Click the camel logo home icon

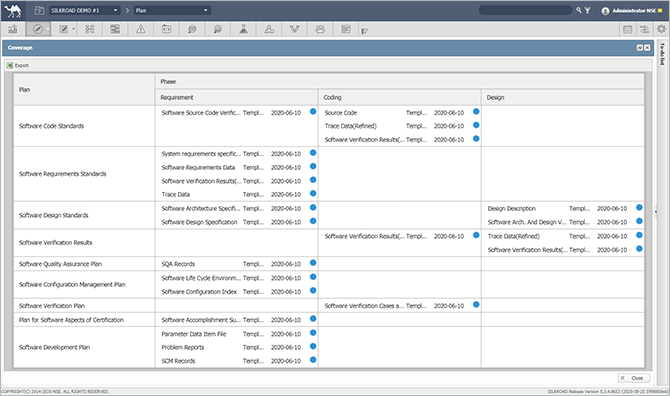pos(13,11)
